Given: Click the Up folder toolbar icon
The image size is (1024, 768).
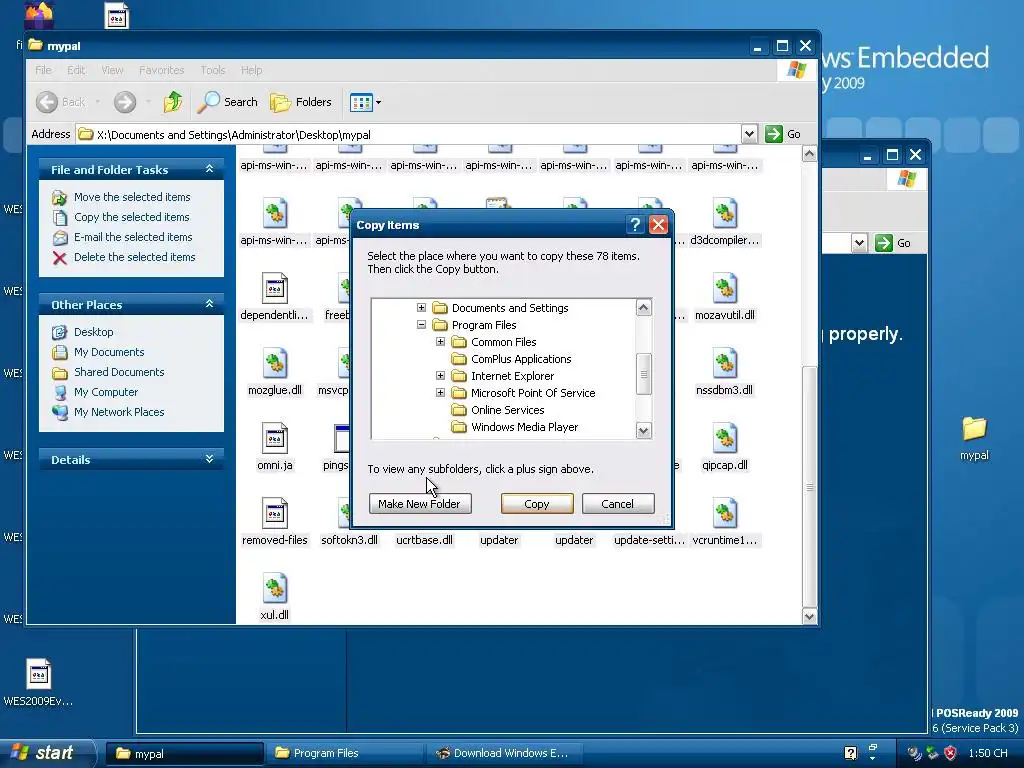Looking at the screenshot, I should [x=173, y=102].
